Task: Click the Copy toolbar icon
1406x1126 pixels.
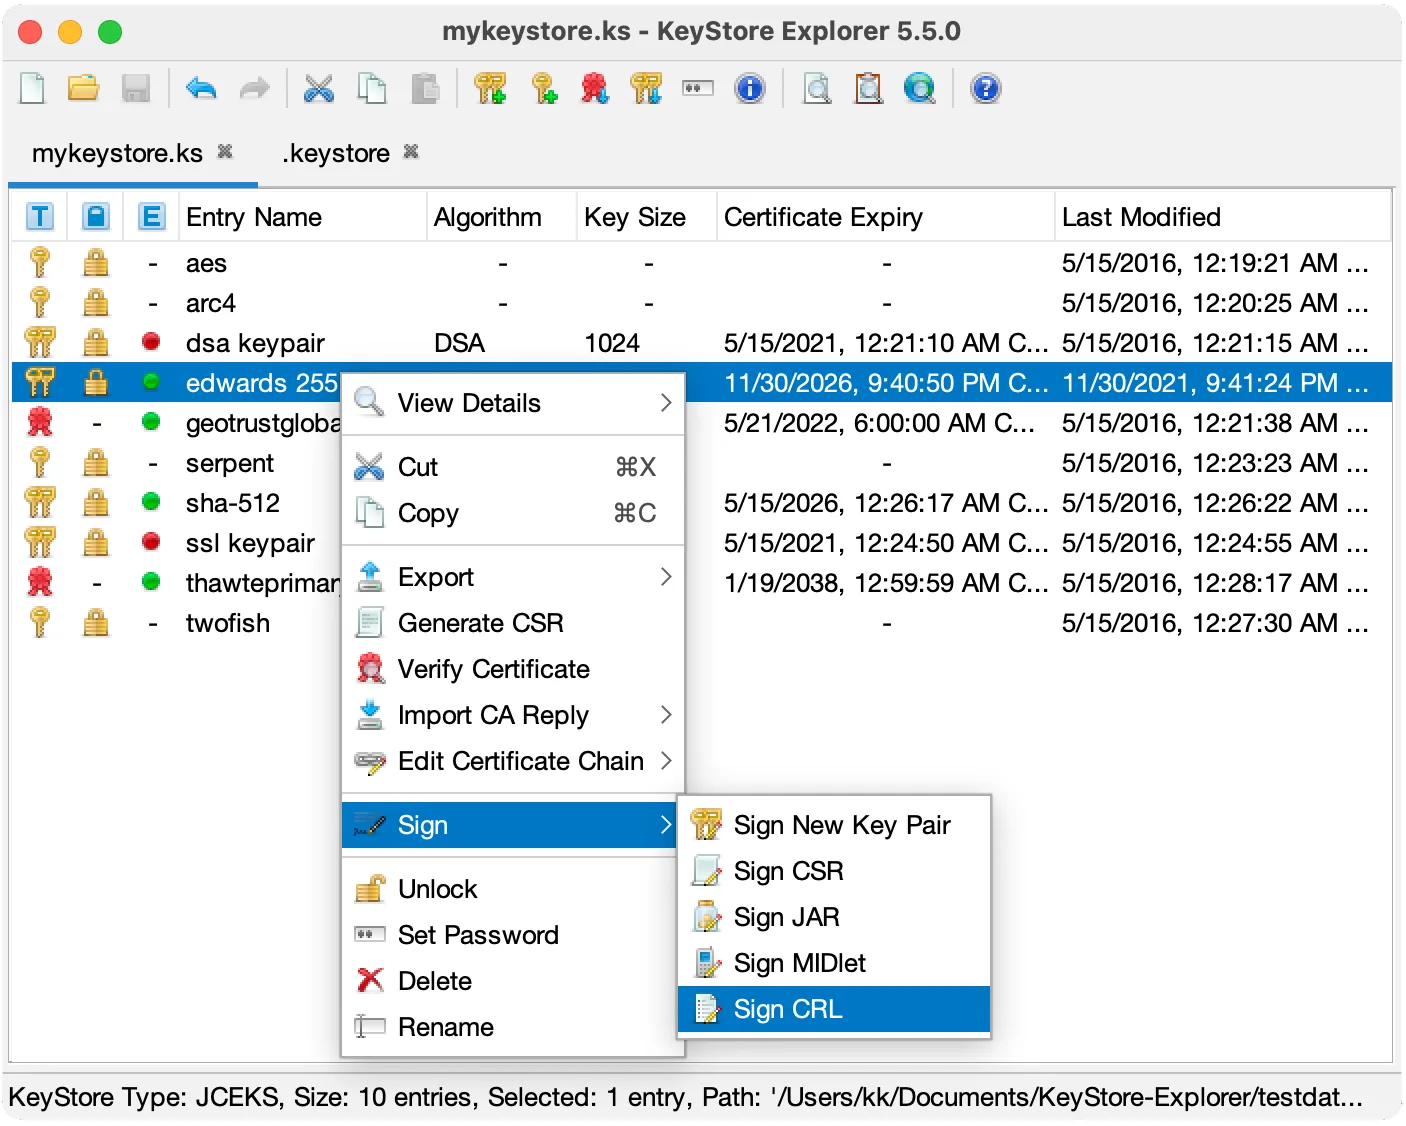Action: (372, 89)
